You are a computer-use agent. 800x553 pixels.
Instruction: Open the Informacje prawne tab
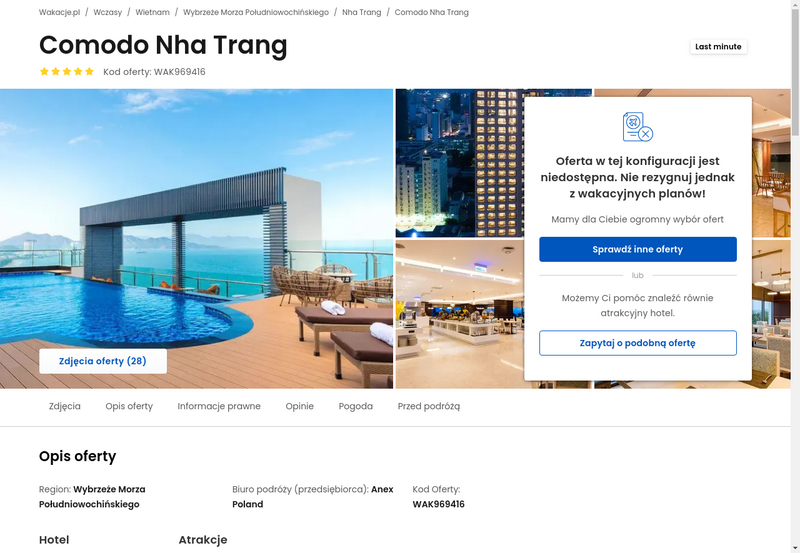[219, 406]
